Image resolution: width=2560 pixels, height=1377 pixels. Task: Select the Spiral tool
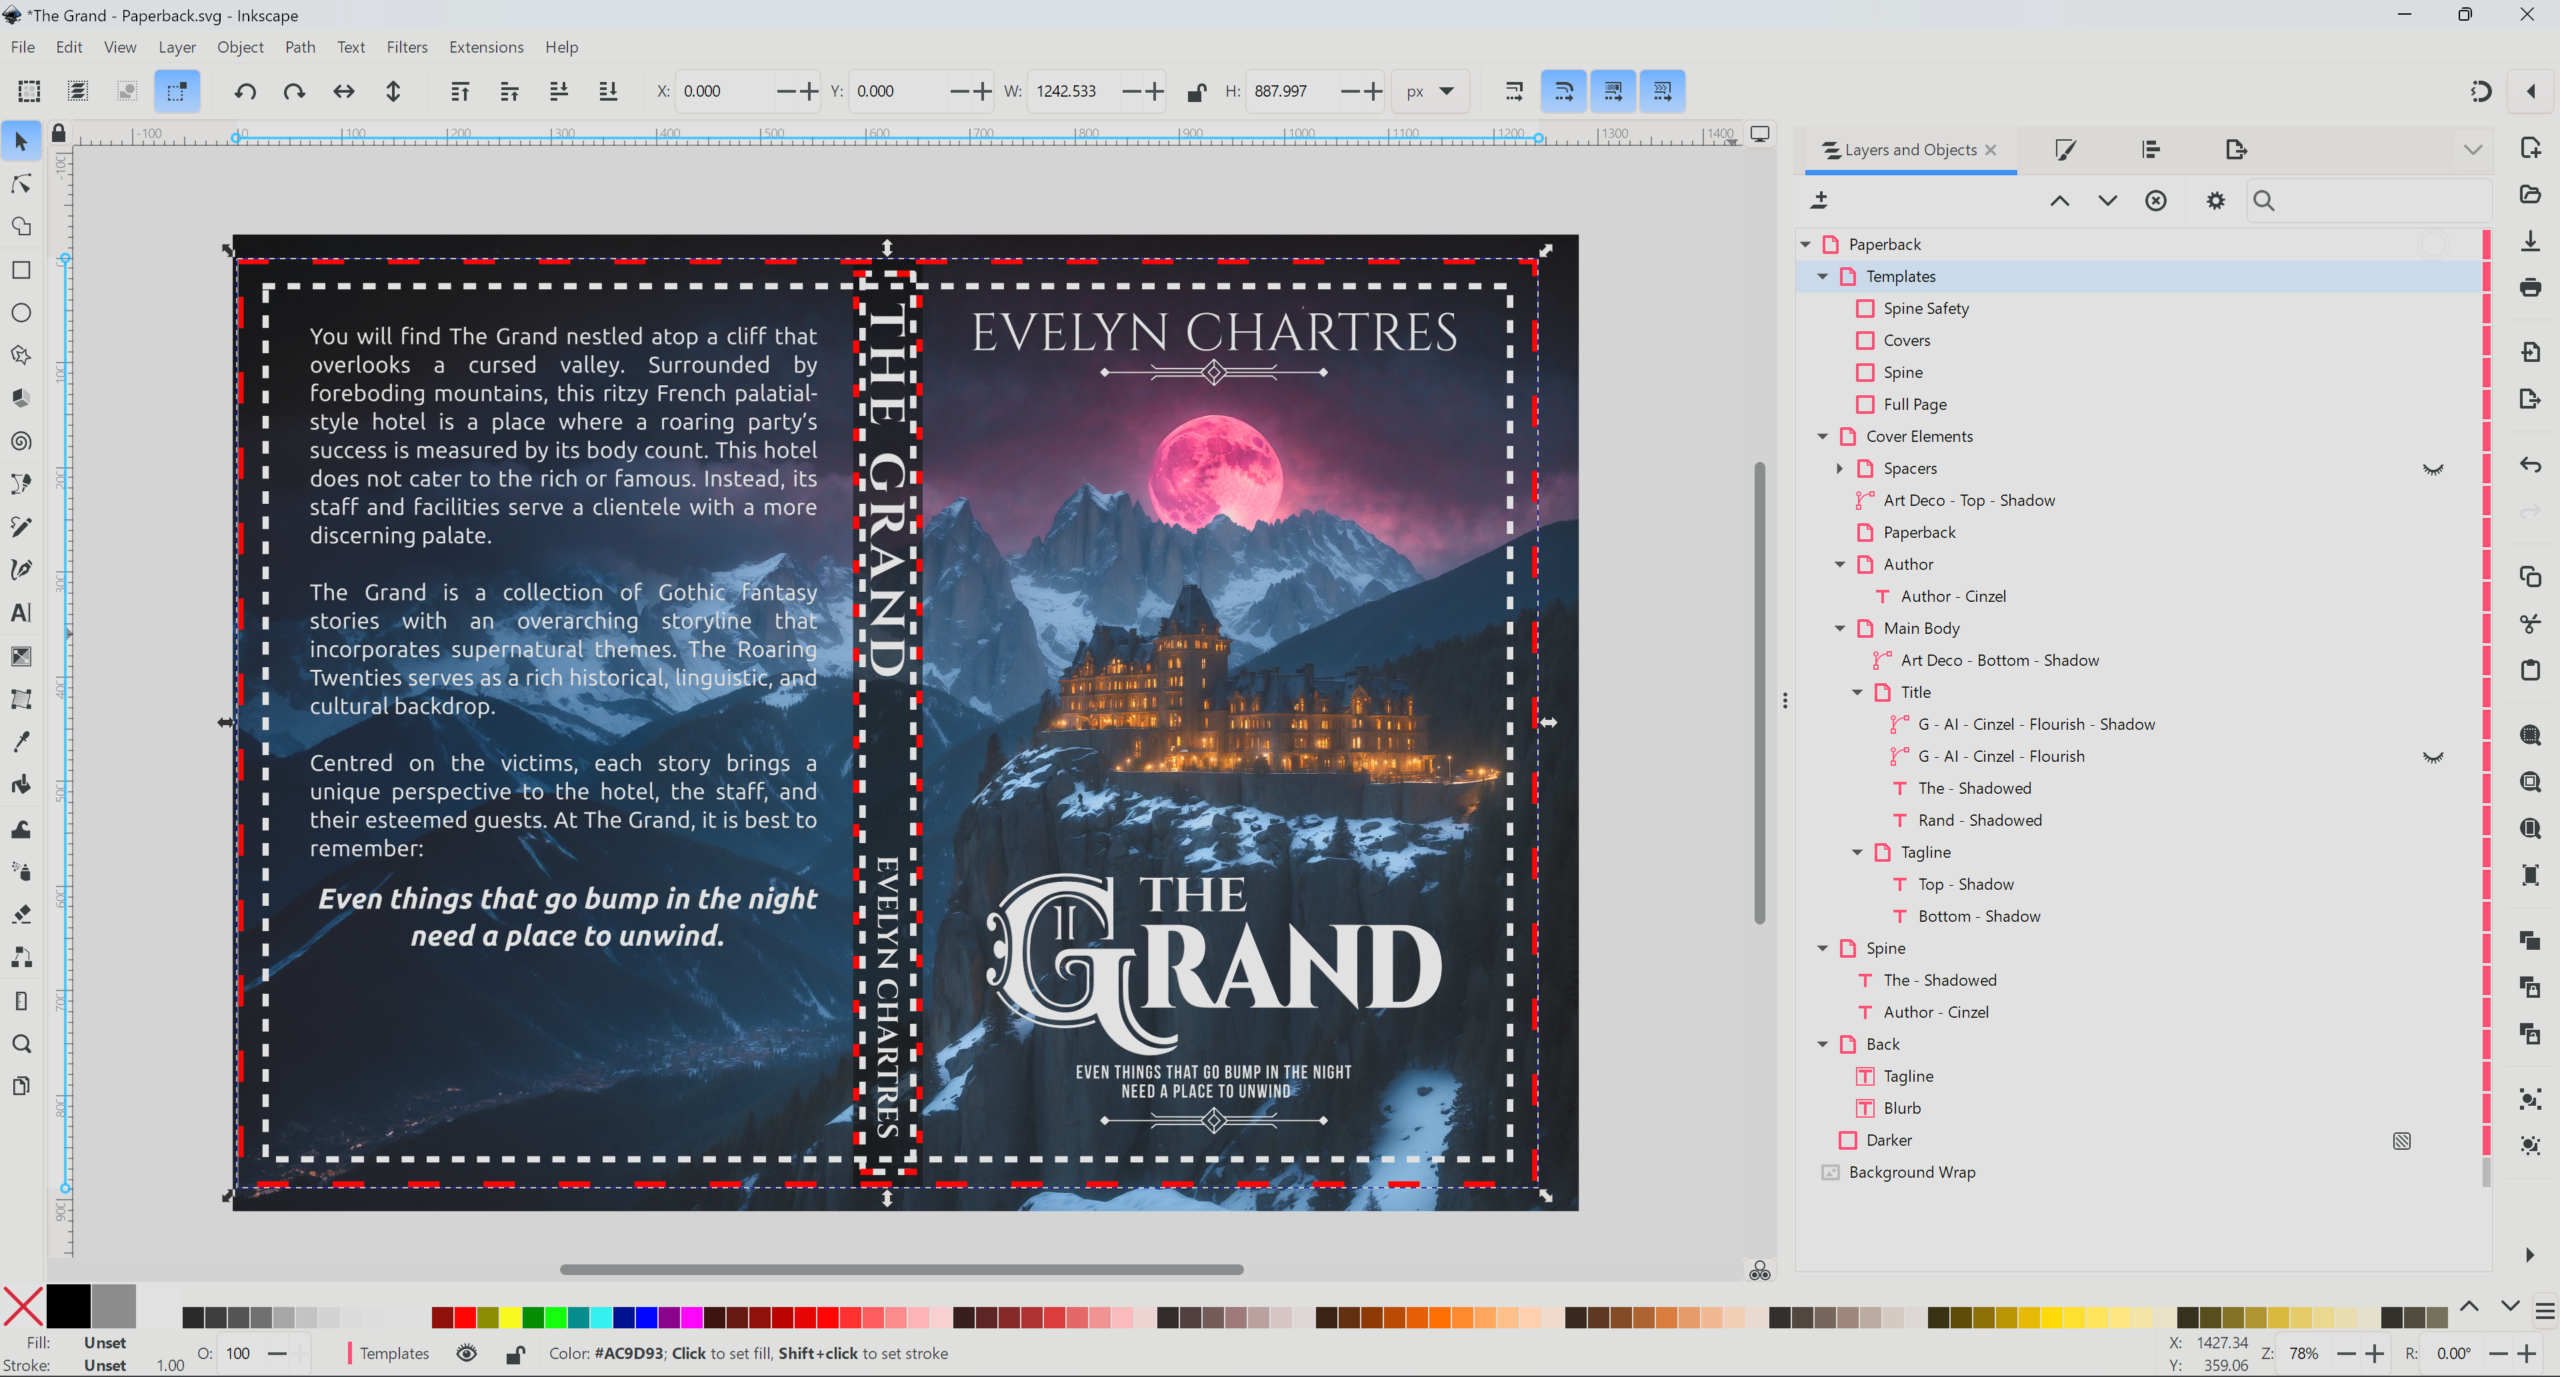[x=21, y=441]
